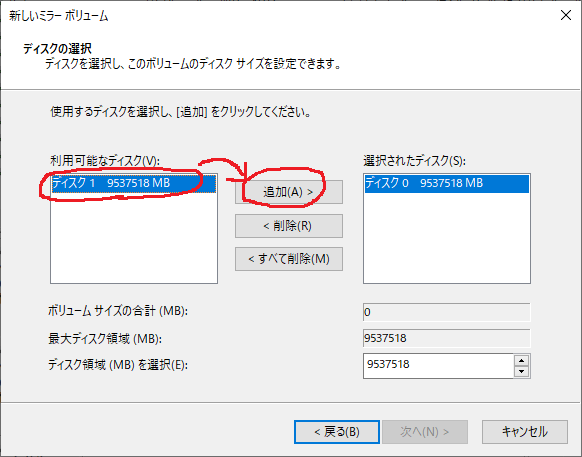The height and width of the screenshot is (457, 582).
Task: Click the キャンセル cancel button
Action: coord(525,432)
